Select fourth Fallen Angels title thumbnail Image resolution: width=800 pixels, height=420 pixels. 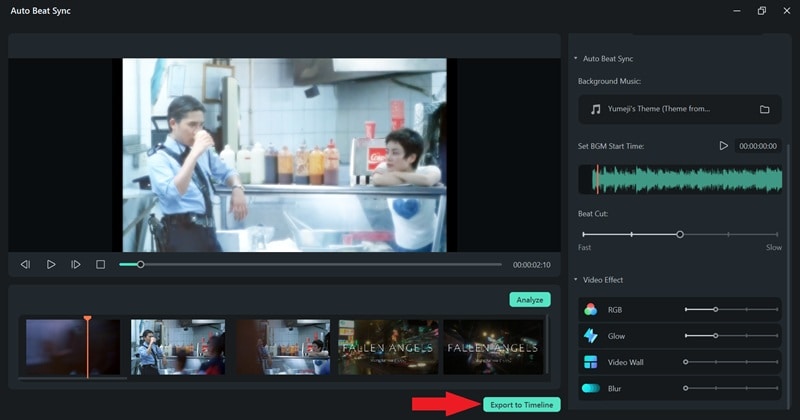(x=388, y=347)
